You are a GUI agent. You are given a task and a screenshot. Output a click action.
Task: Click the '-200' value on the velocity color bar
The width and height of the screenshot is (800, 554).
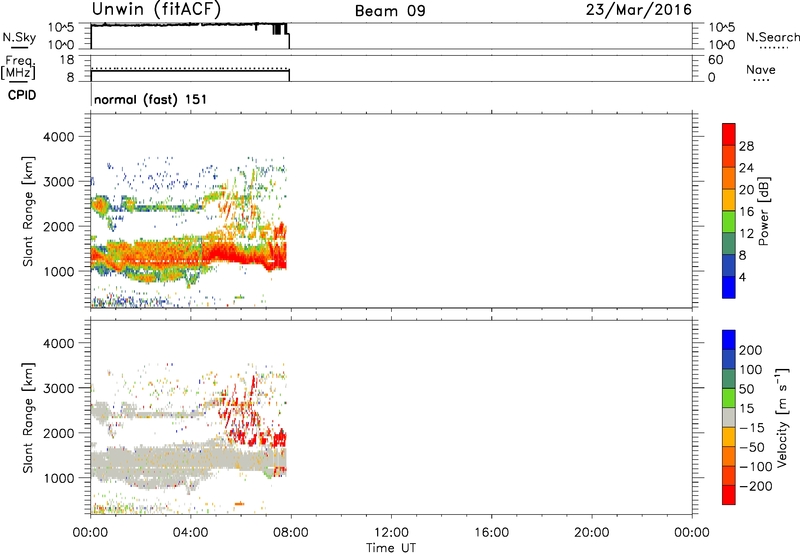click(x=756, y=486)
